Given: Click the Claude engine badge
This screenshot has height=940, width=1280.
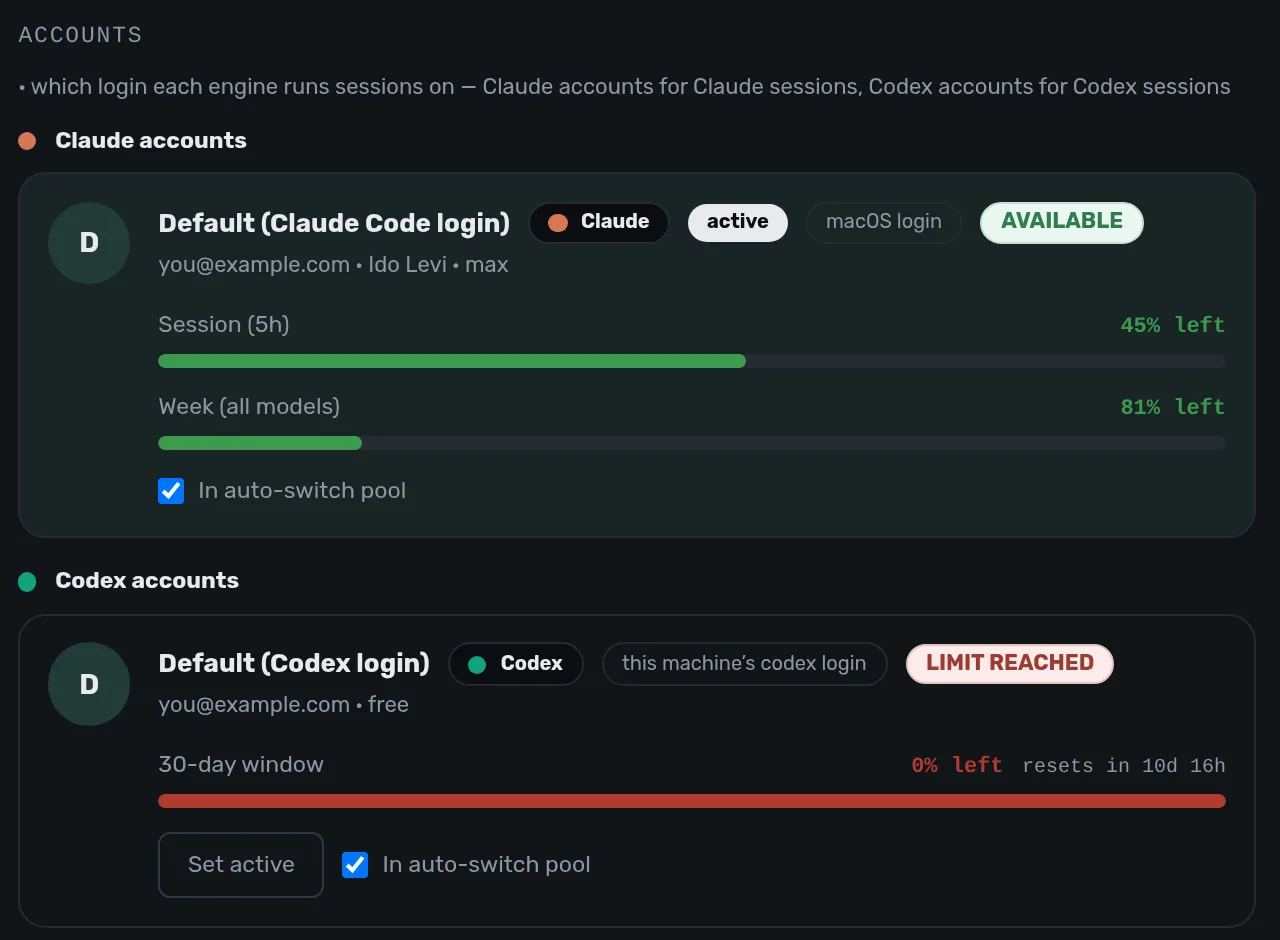Looking at the screenshot, I should pos(599,222).
